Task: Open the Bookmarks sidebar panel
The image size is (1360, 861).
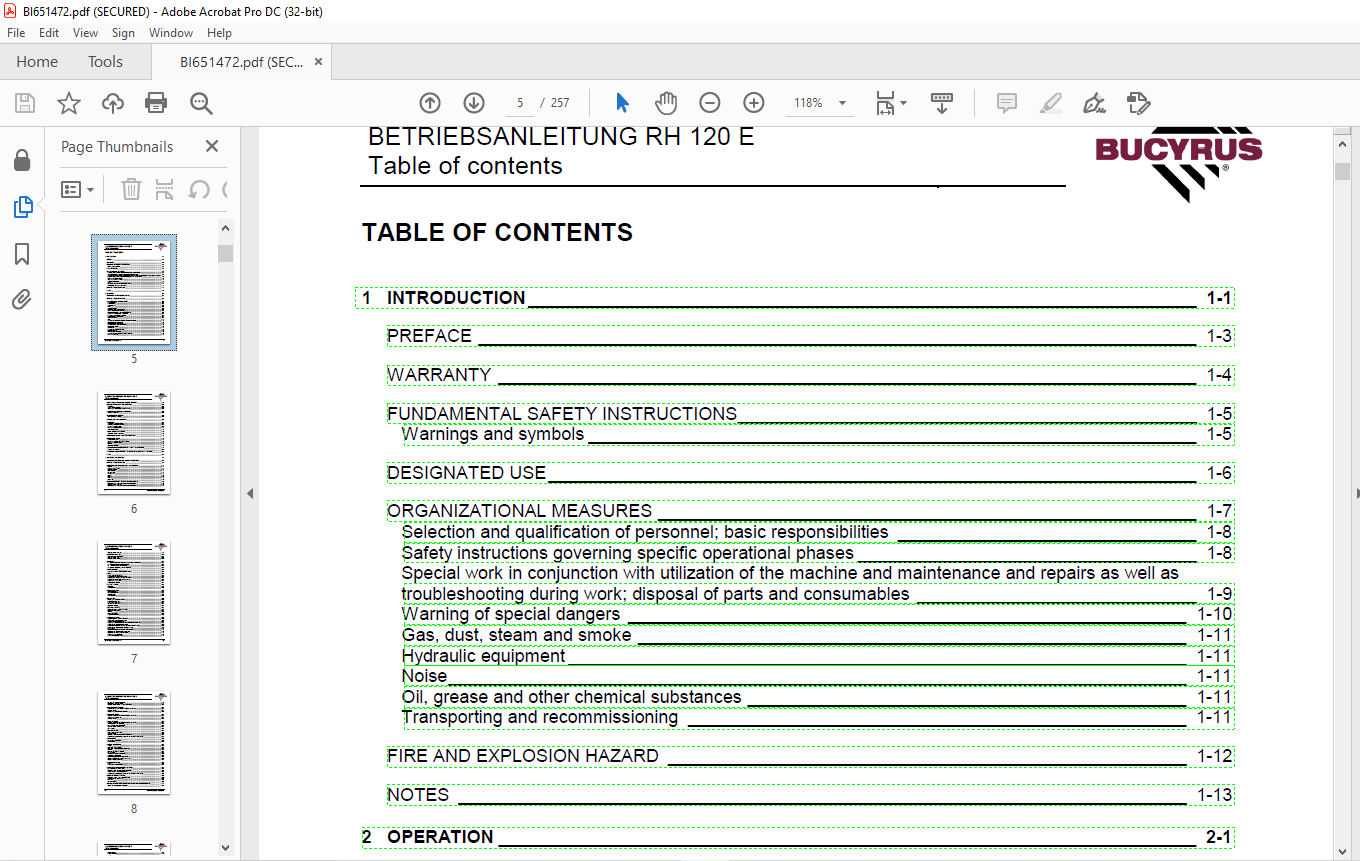Action: click(22, 254)
